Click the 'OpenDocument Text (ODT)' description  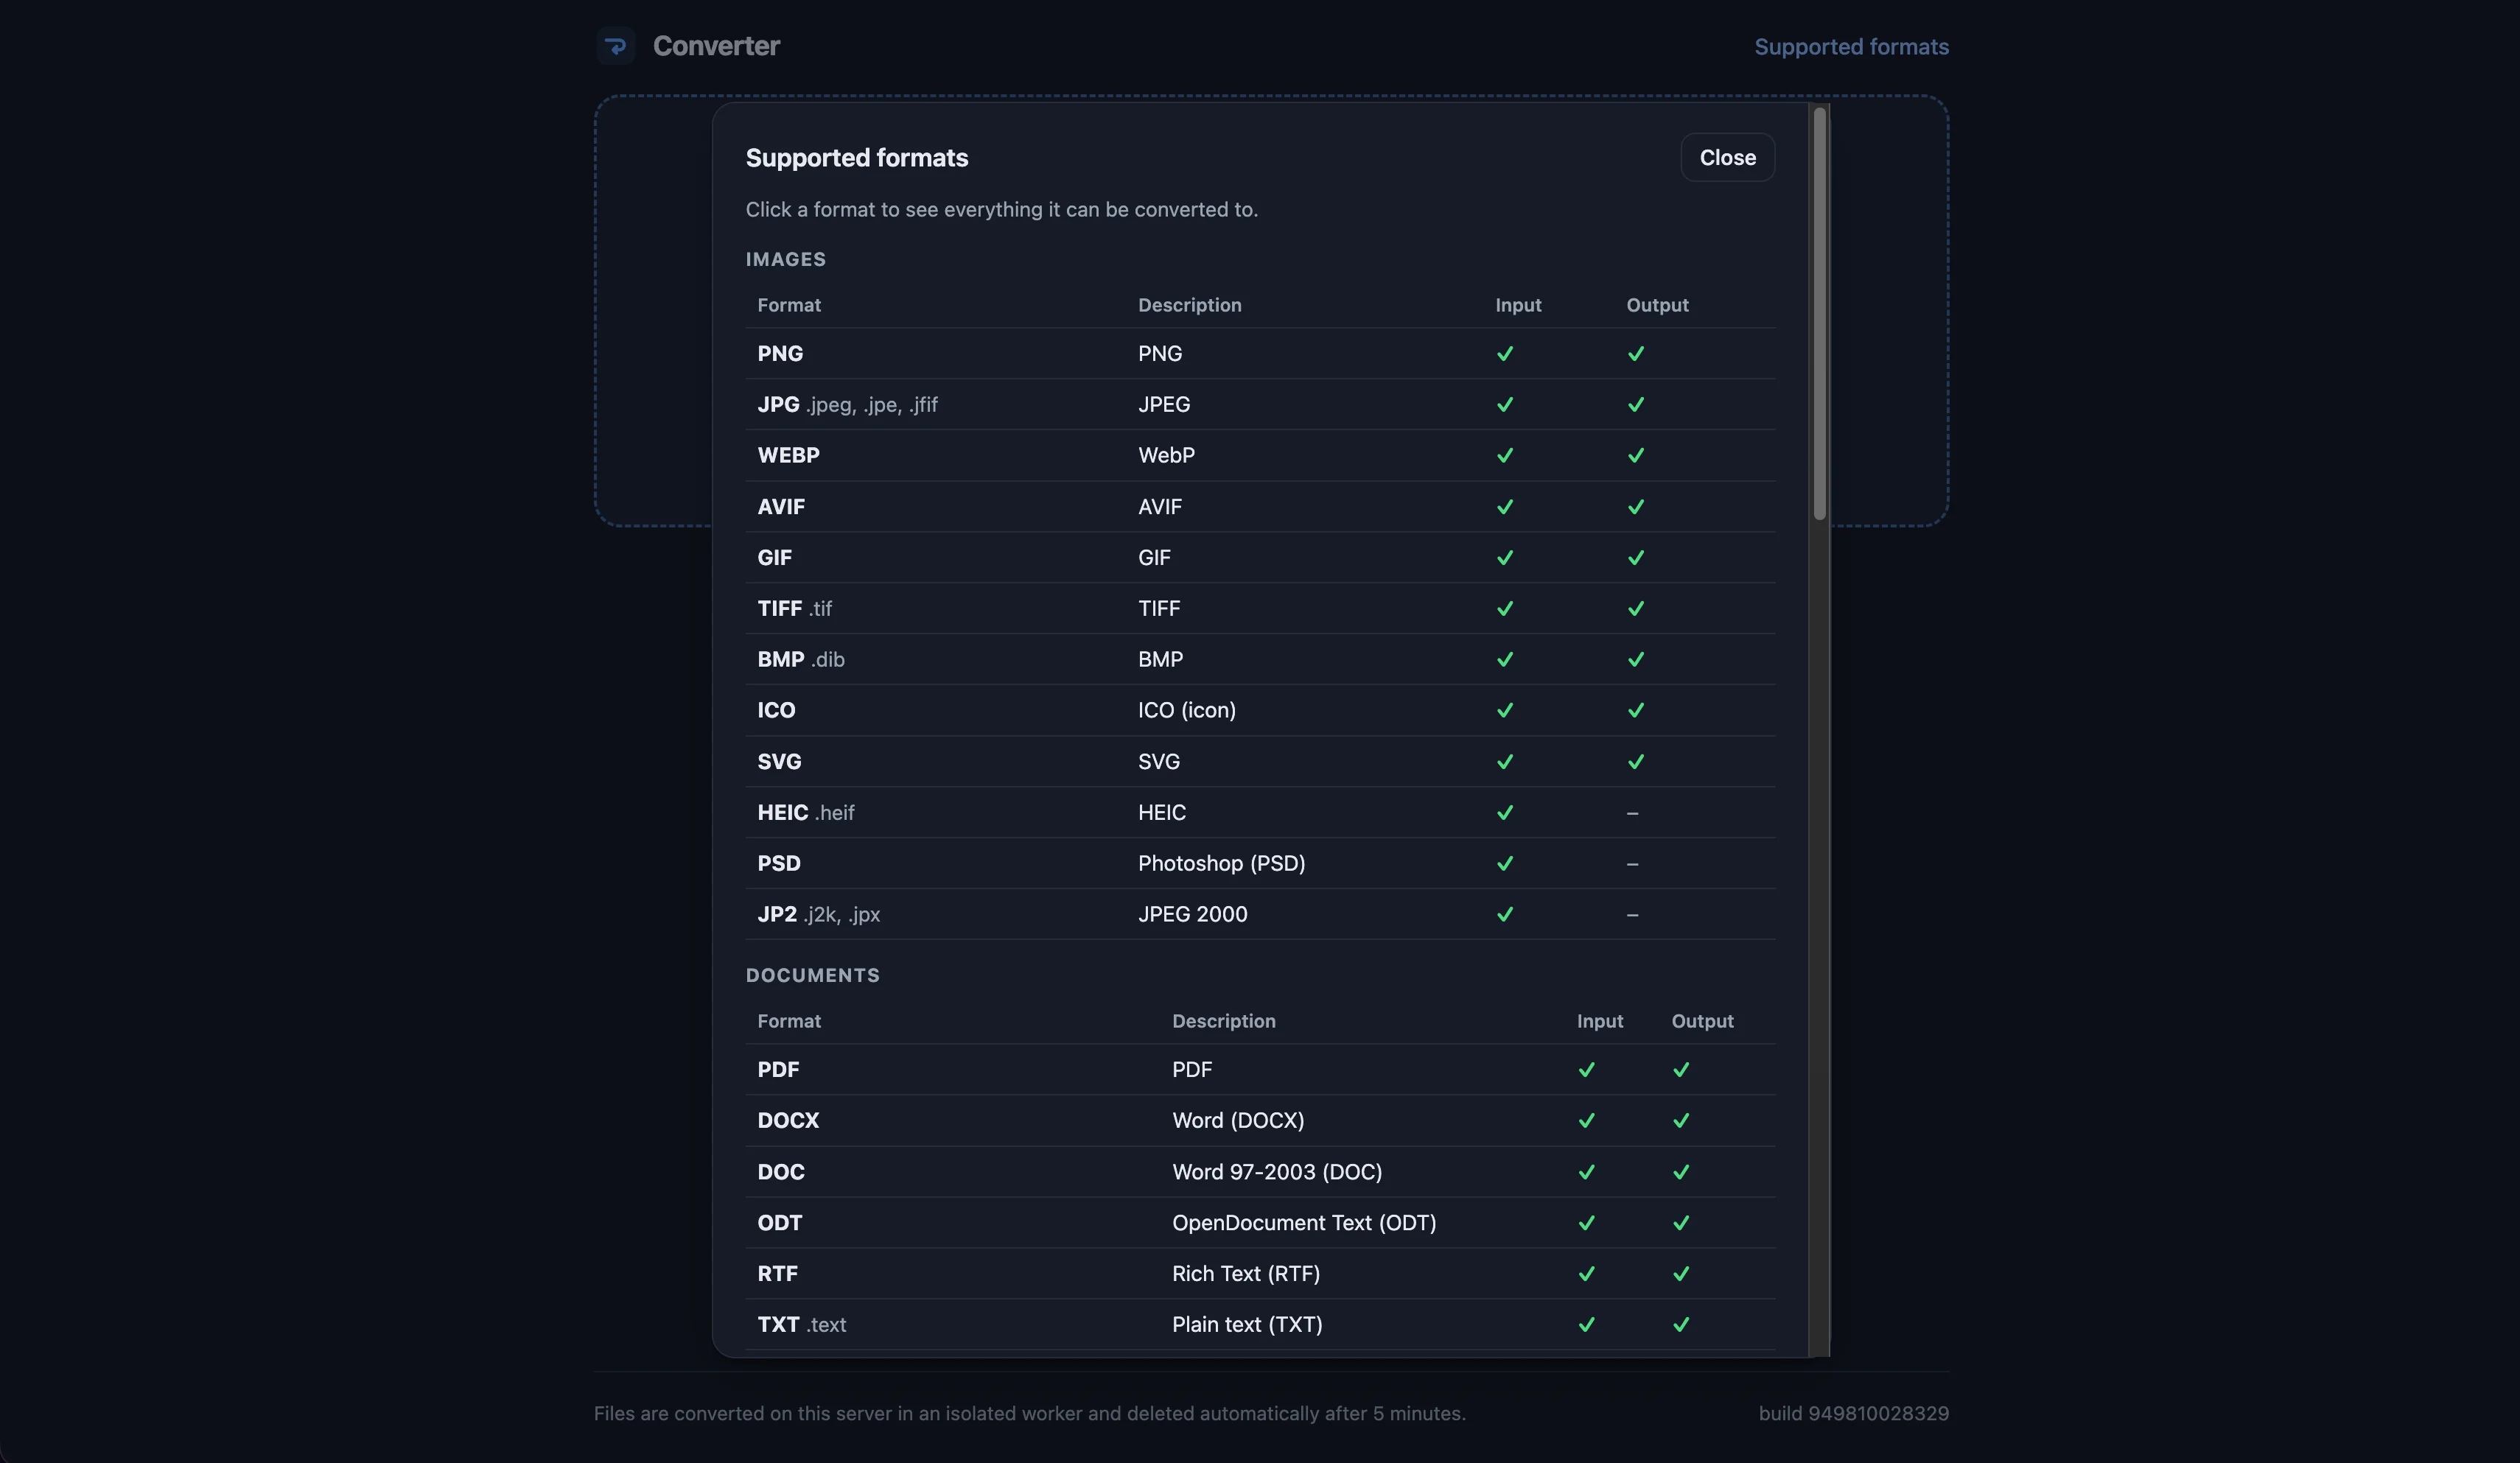pos(1304,1223)
